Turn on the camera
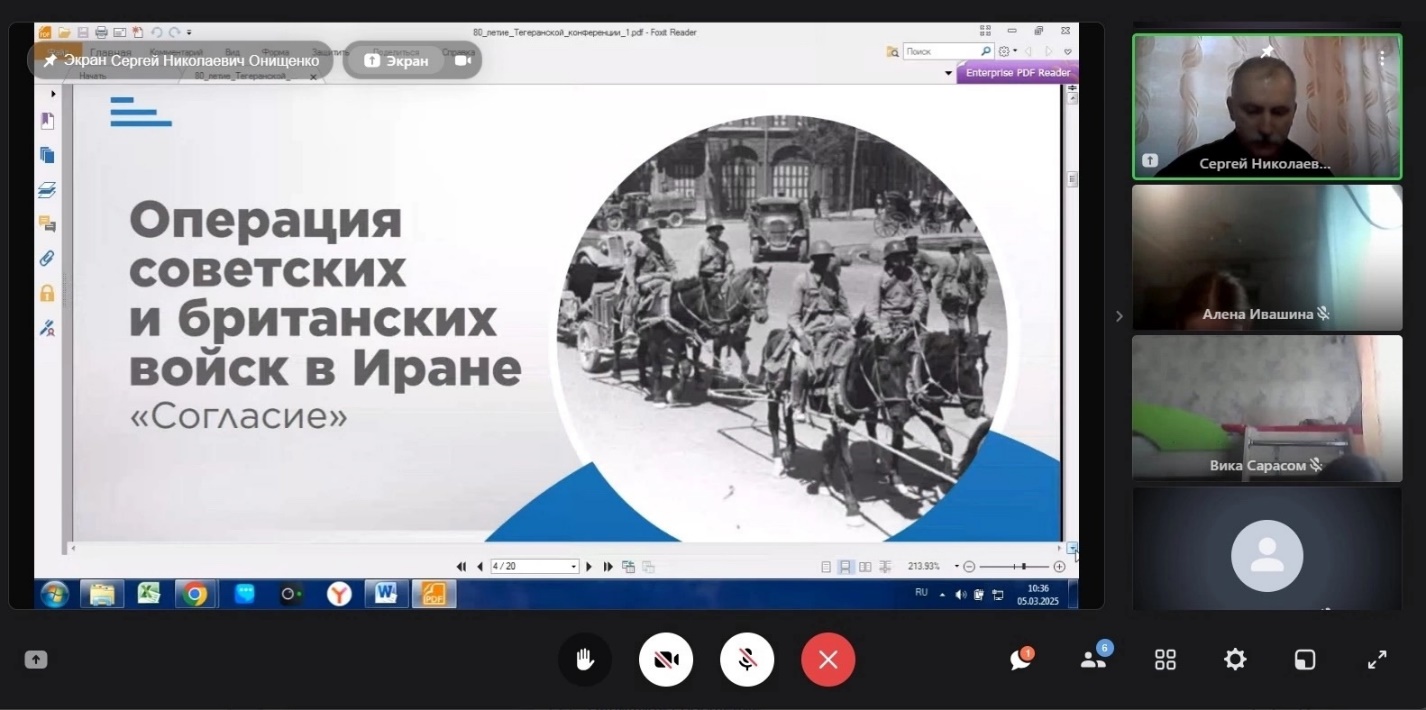 666,659
